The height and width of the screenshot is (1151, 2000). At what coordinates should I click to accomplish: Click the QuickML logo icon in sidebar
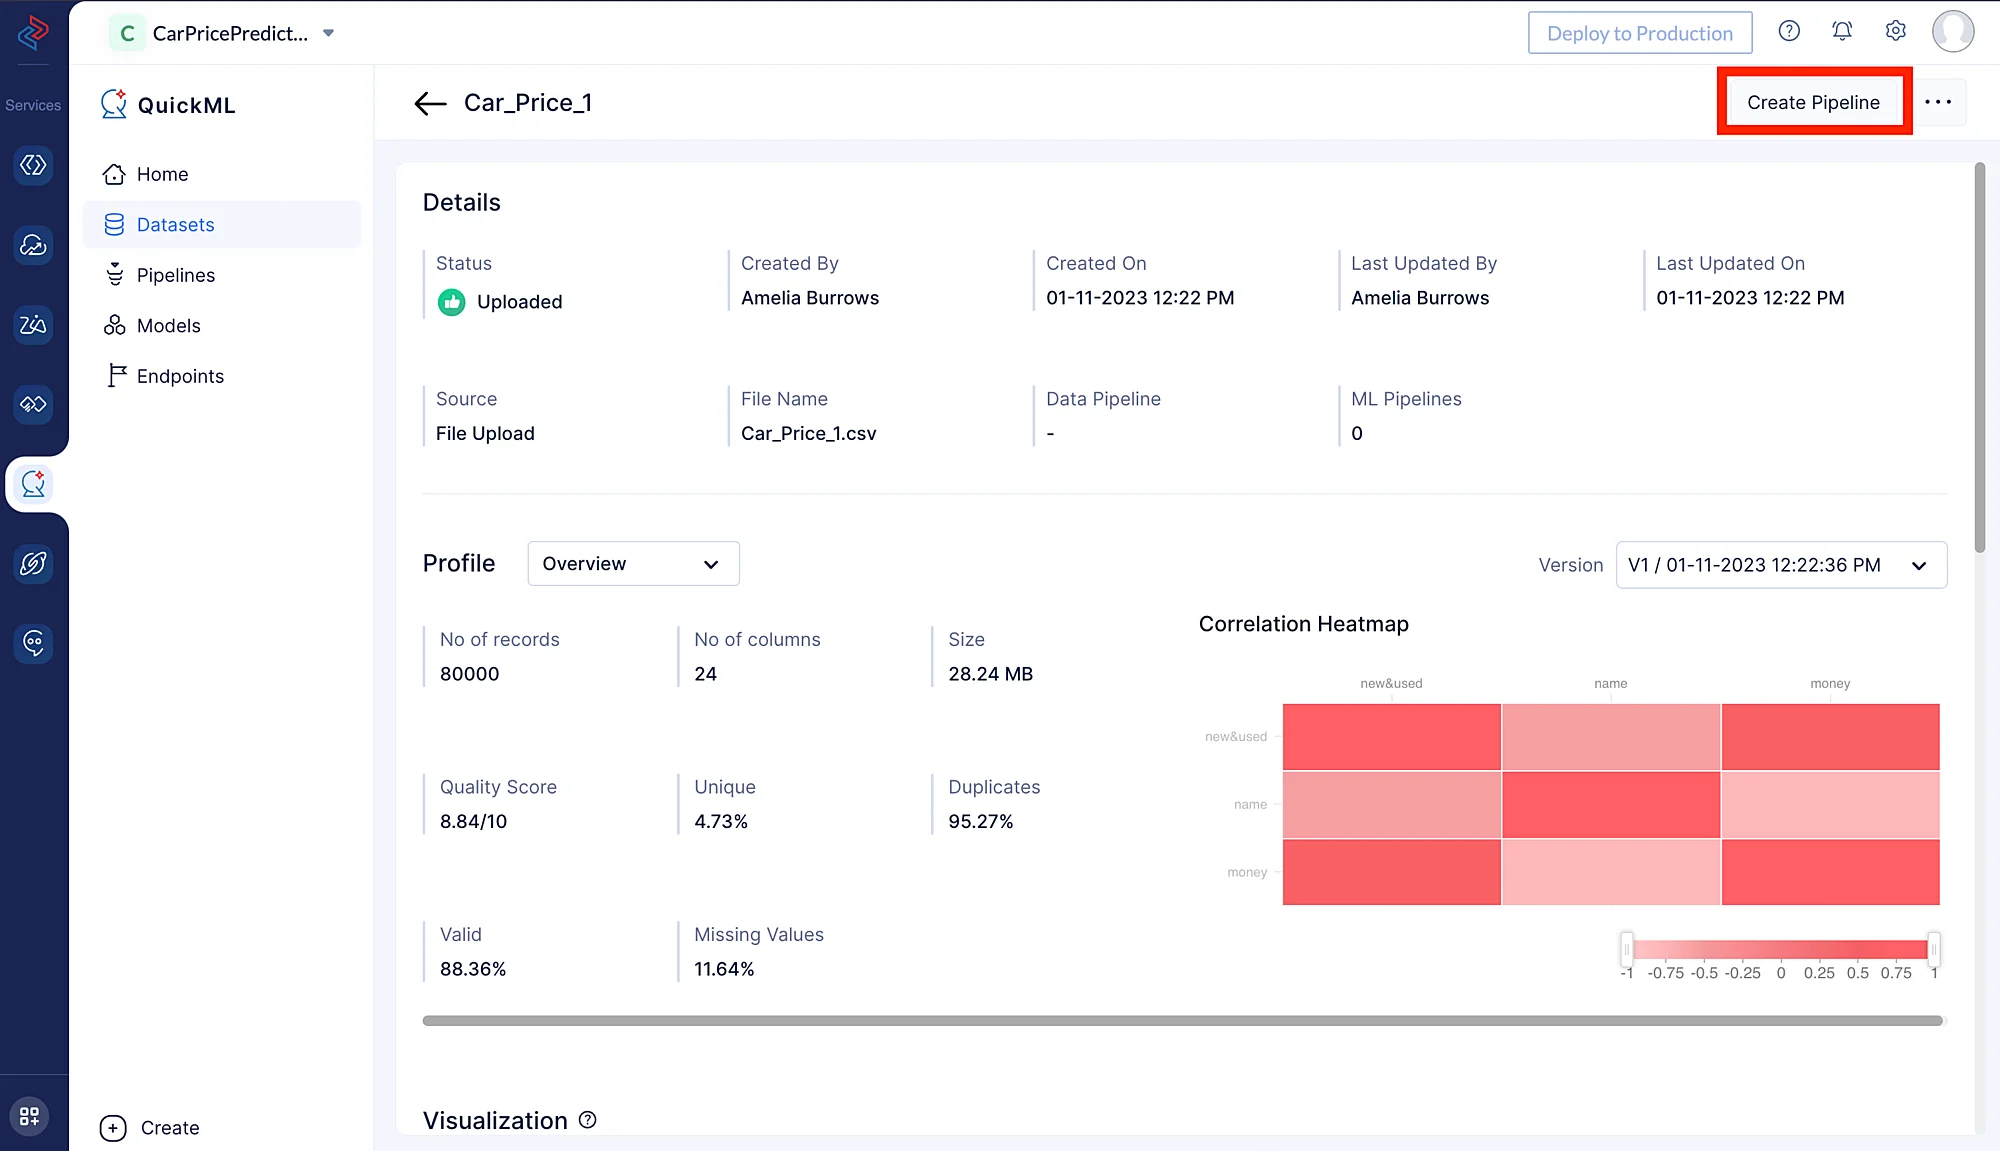click(x=114, y=104)
